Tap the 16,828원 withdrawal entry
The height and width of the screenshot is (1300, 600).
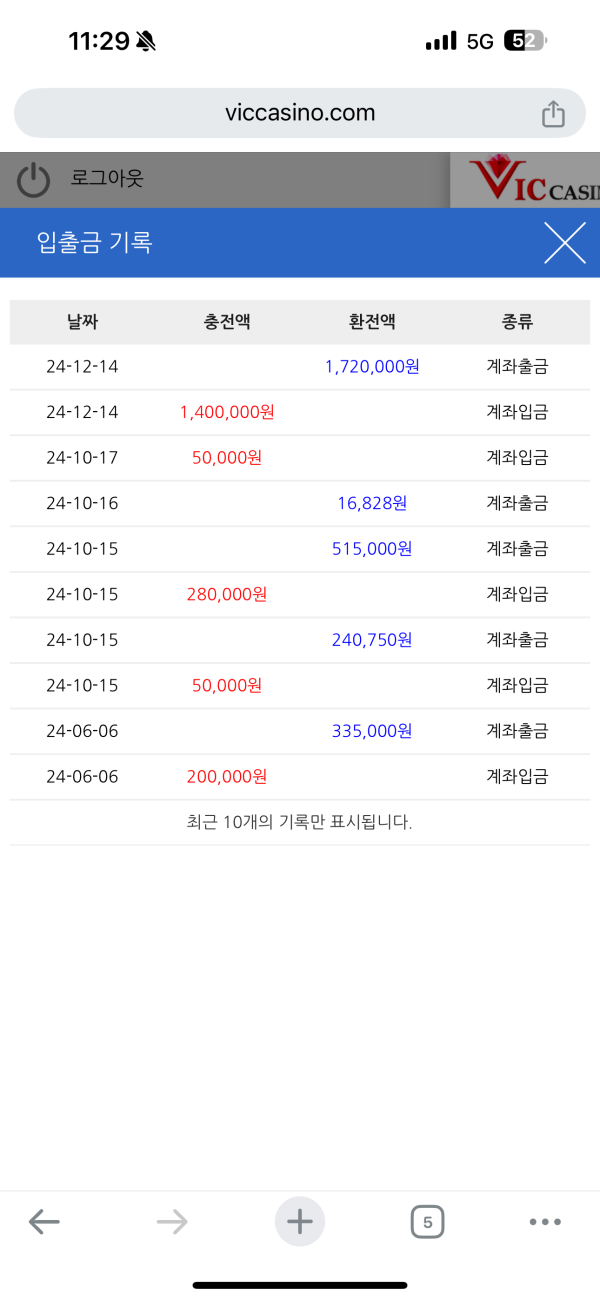[x=372, y=503]
